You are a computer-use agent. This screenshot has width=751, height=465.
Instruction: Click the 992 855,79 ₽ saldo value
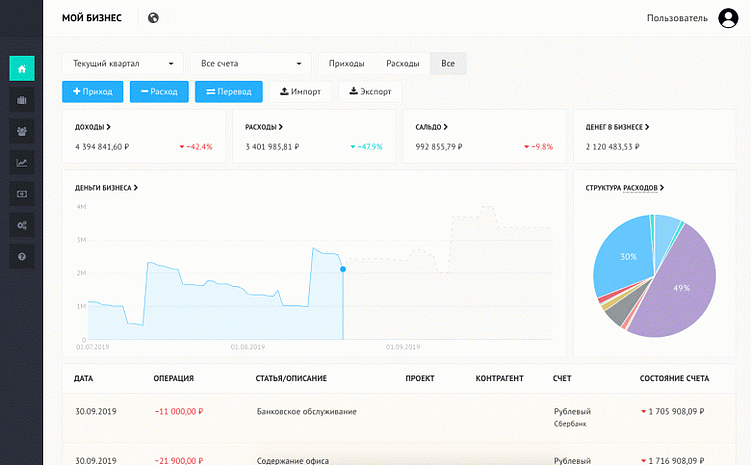(x=439, y=147)
